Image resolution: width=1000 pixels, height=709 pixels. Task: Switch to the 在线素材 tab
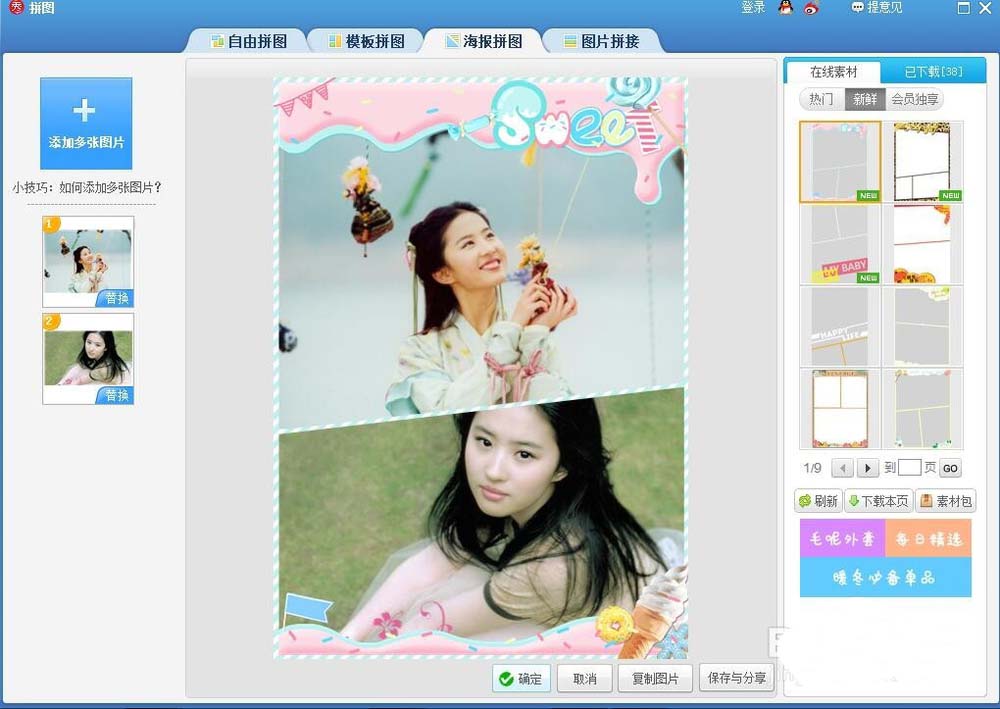click(x=834, y=72)
